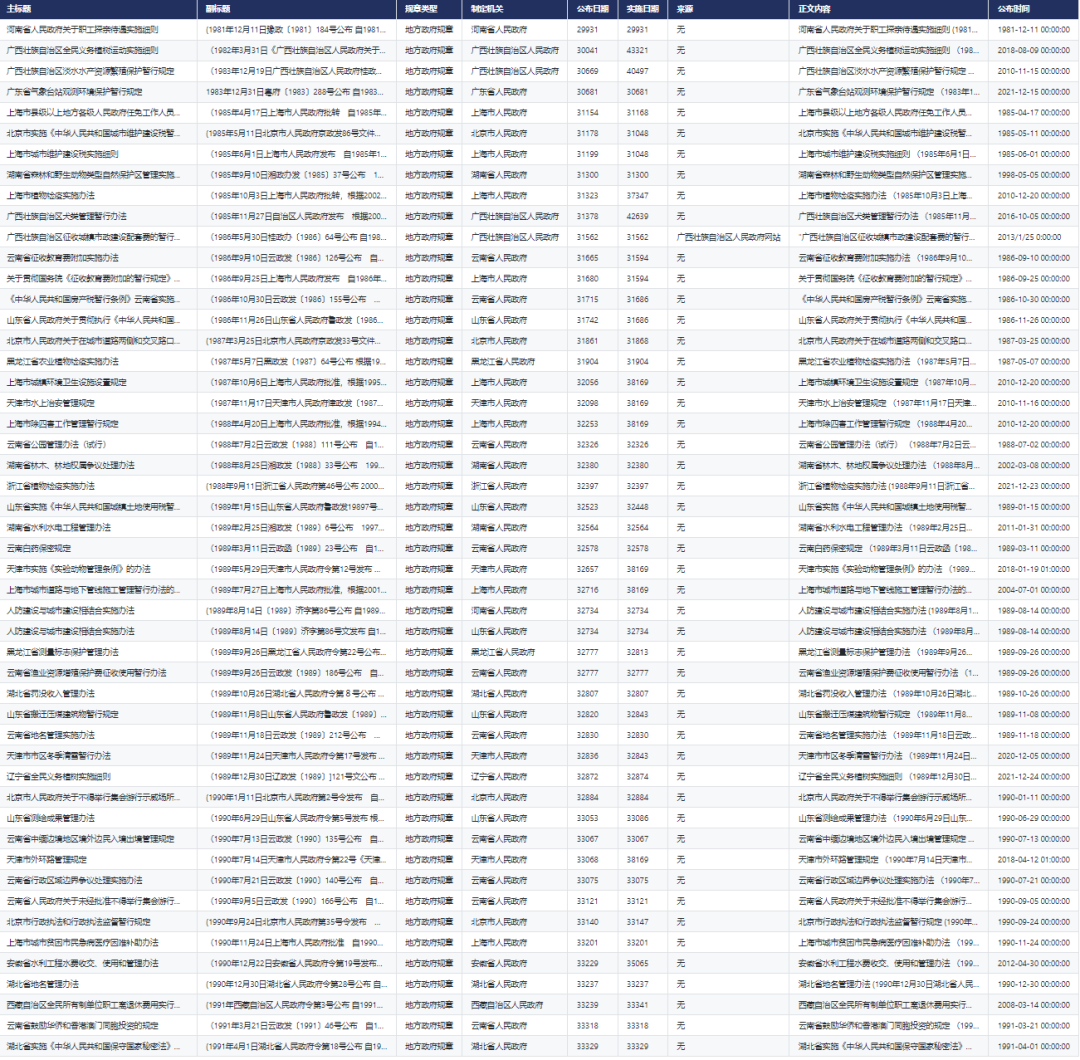Click main title 广西壮族自治区全民义务植树运动实施细则
Screen dimensions: 1080x1060
(x=82, y=50)
